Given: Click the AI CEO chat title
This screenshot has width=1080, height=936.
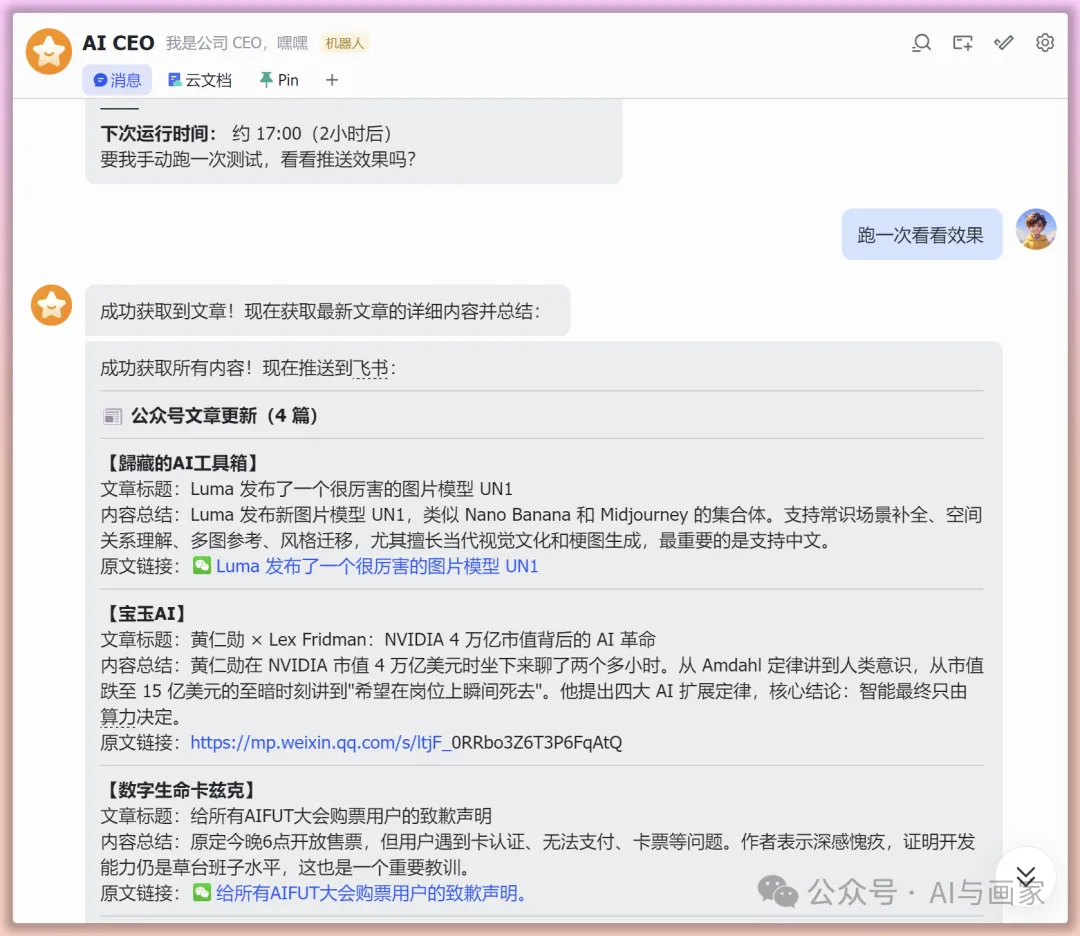Looking at the screenshot, I should (x=118, y=43).
